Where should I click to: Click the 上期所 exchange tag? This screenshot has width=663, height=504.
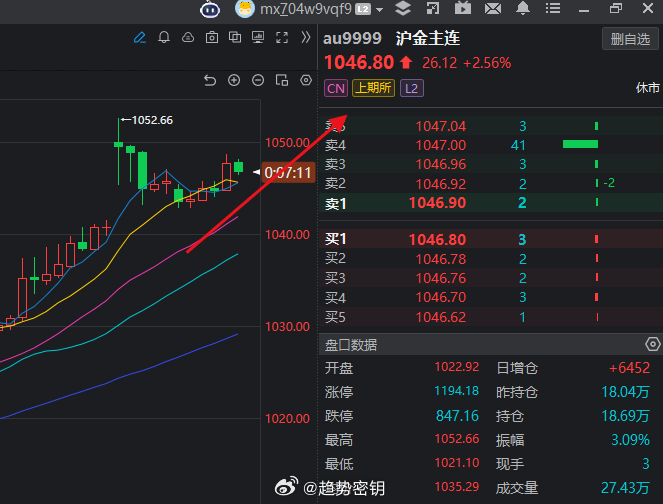[x=373, y=88]
